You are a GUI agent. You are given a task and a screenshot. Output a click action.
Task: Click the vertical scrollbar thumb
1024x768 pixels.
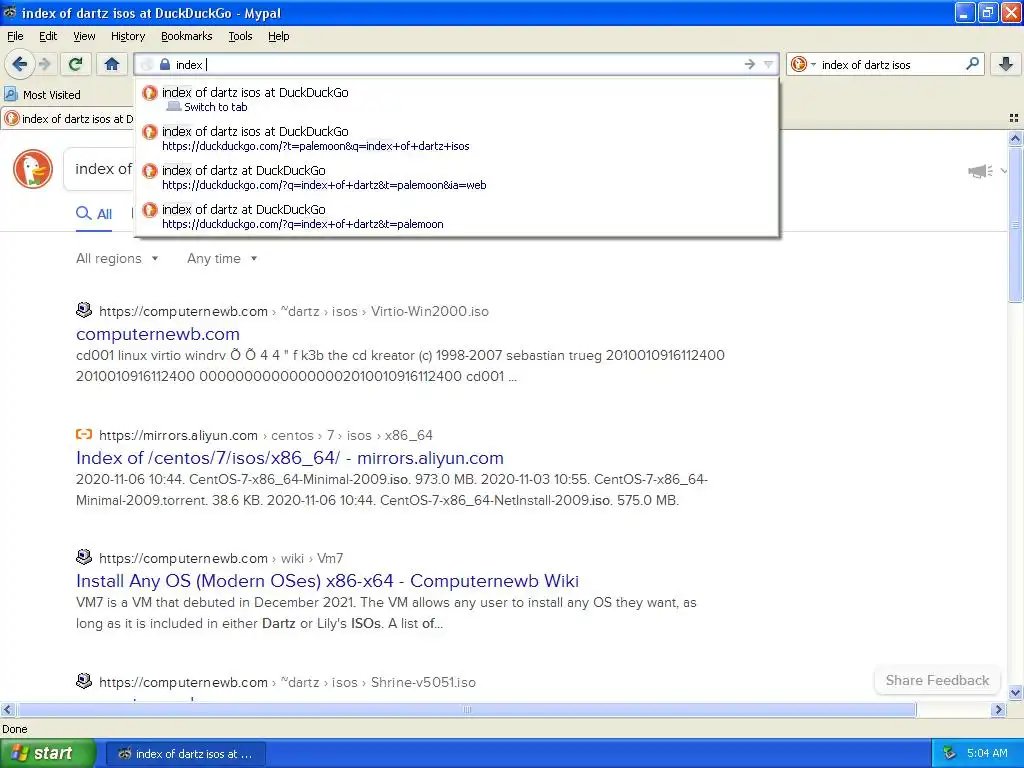click(1015, 225)
